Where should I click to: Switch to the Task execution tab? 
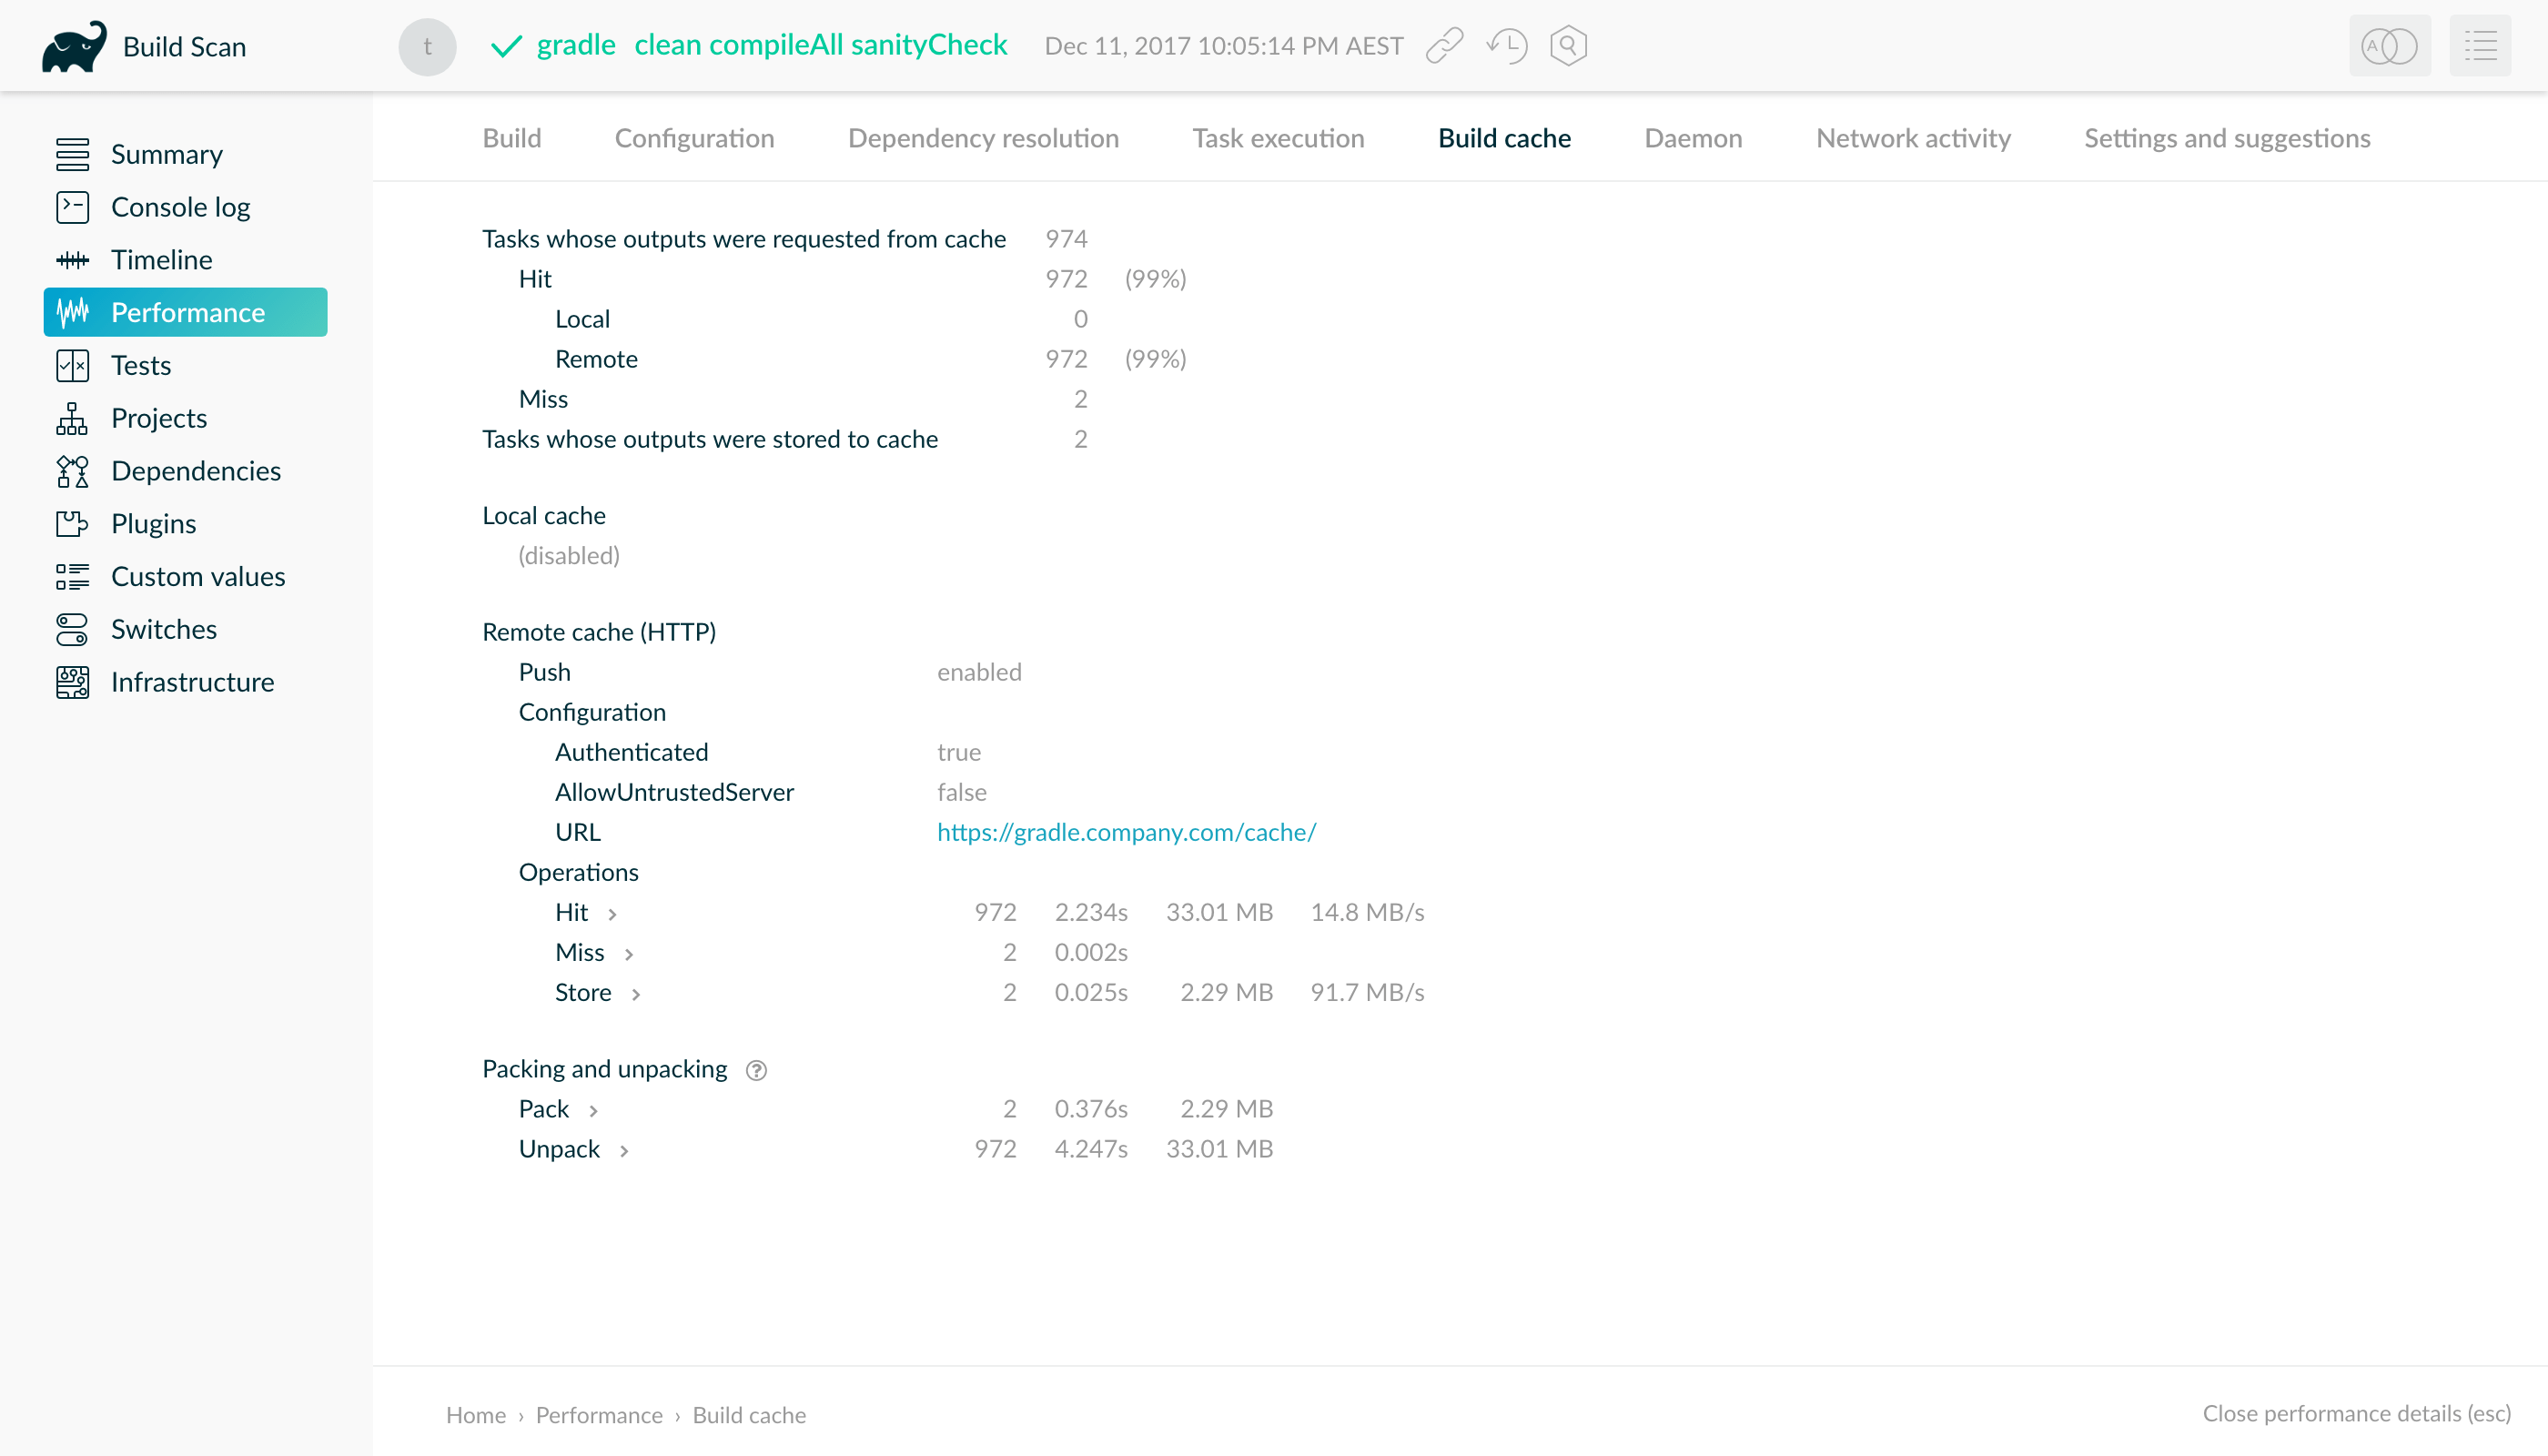[x=1278, y=138]
